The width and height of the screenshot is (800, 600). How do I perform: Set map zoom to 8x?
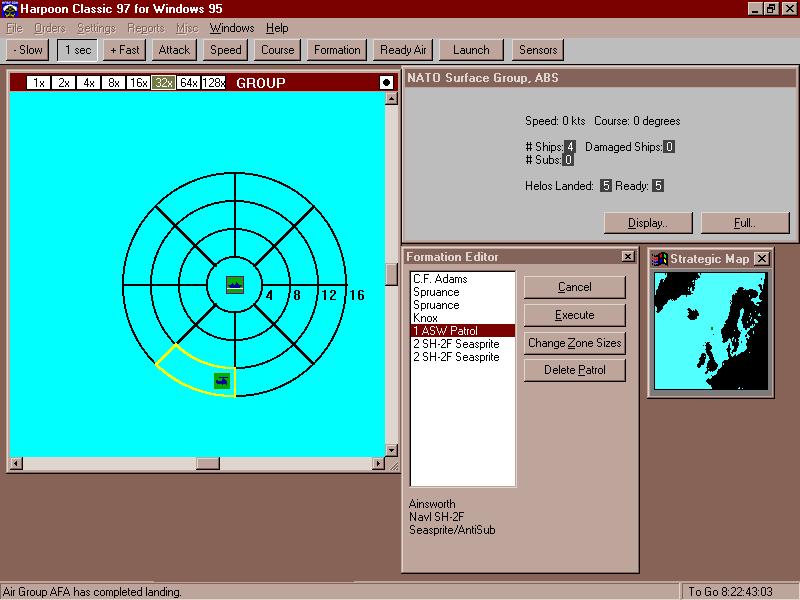pyautogui.click(x=113, y=83)
